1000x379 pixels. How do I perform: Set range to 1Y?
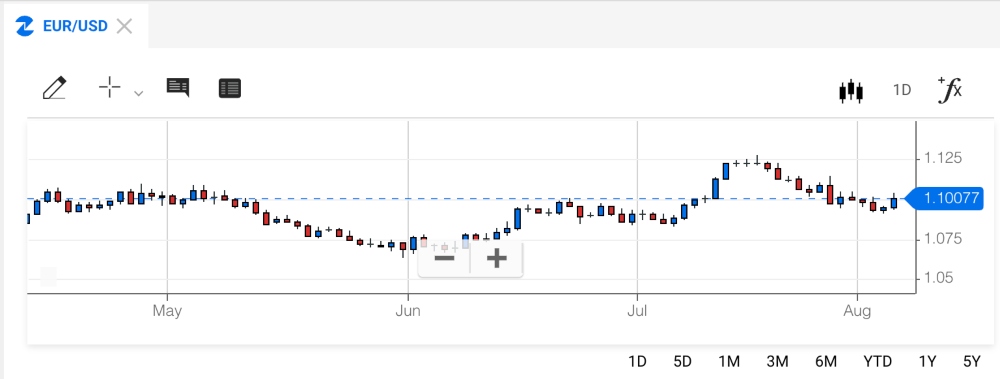pos(927,362)
